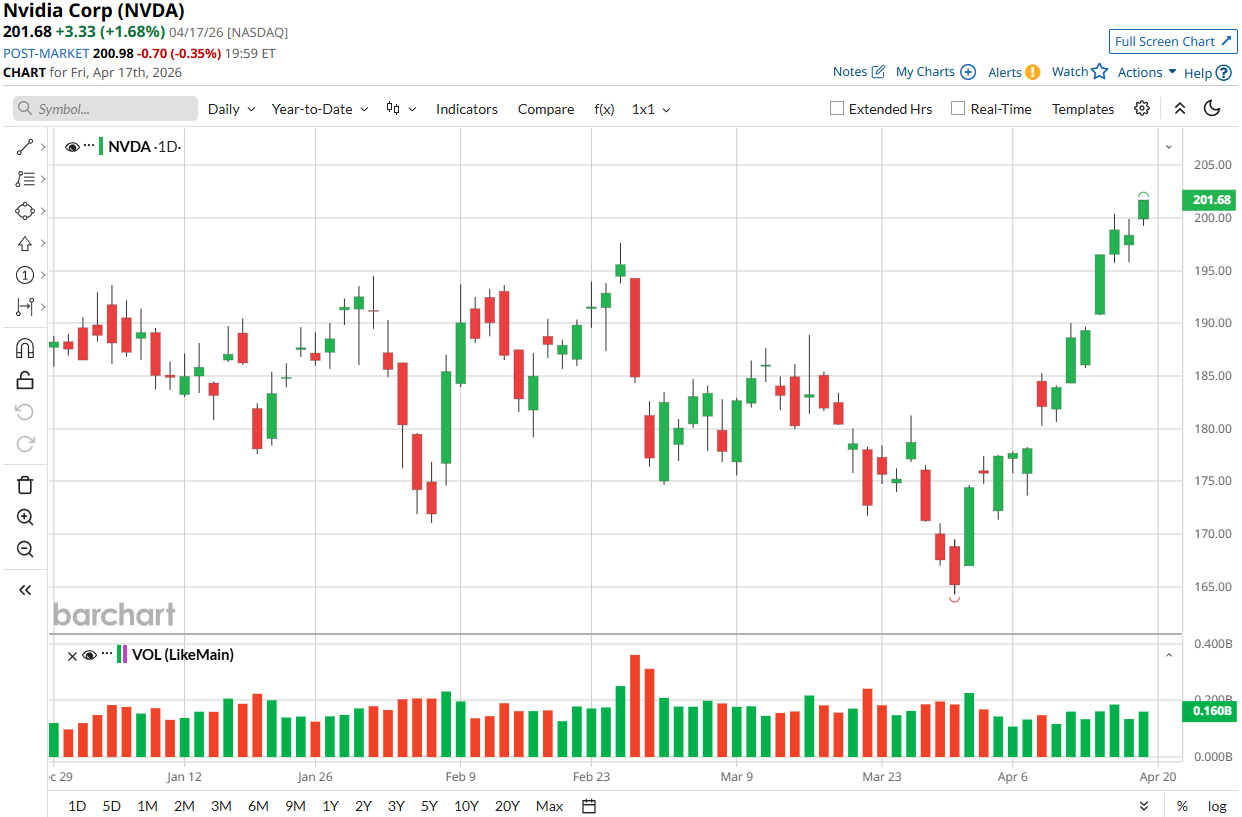Click the 201.68 price label
Screen dimensions: 1242x817
pyautogui.click(x=1210, y=200)
